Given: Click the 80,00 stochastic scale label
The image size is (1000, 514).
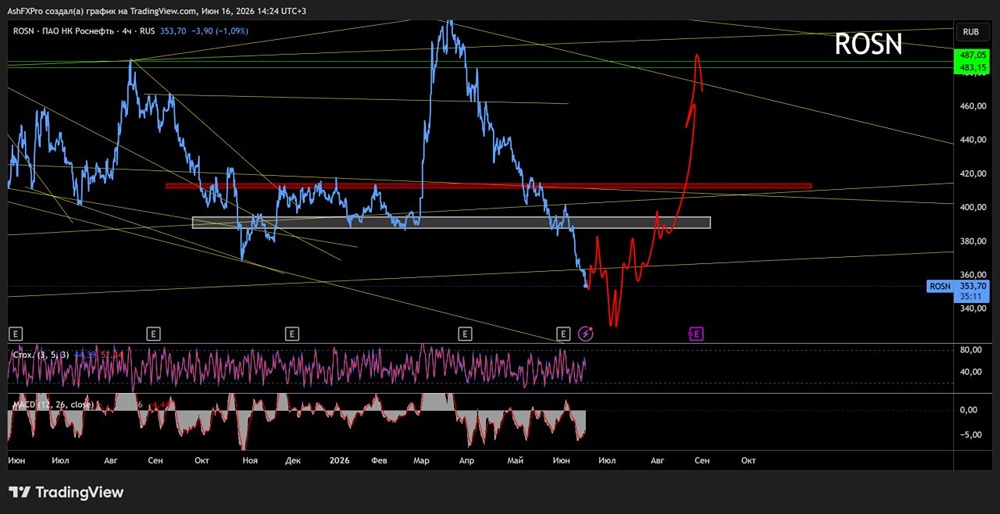Looking at the screenshot, I should [970, 349].
